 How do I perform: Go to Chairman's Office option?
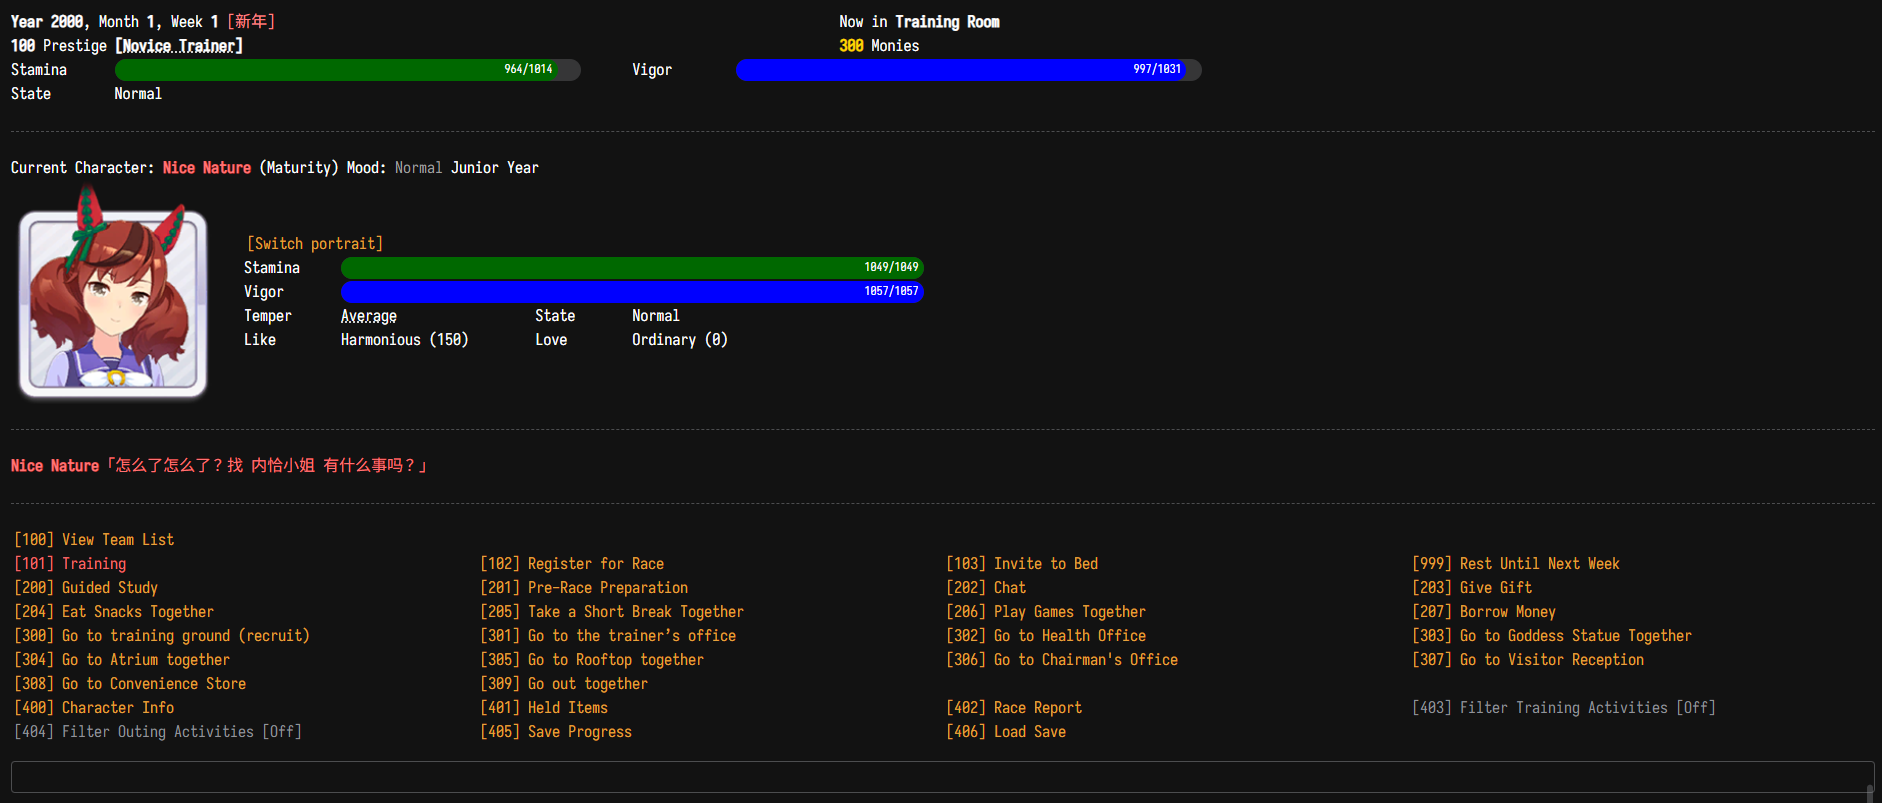1062,660
